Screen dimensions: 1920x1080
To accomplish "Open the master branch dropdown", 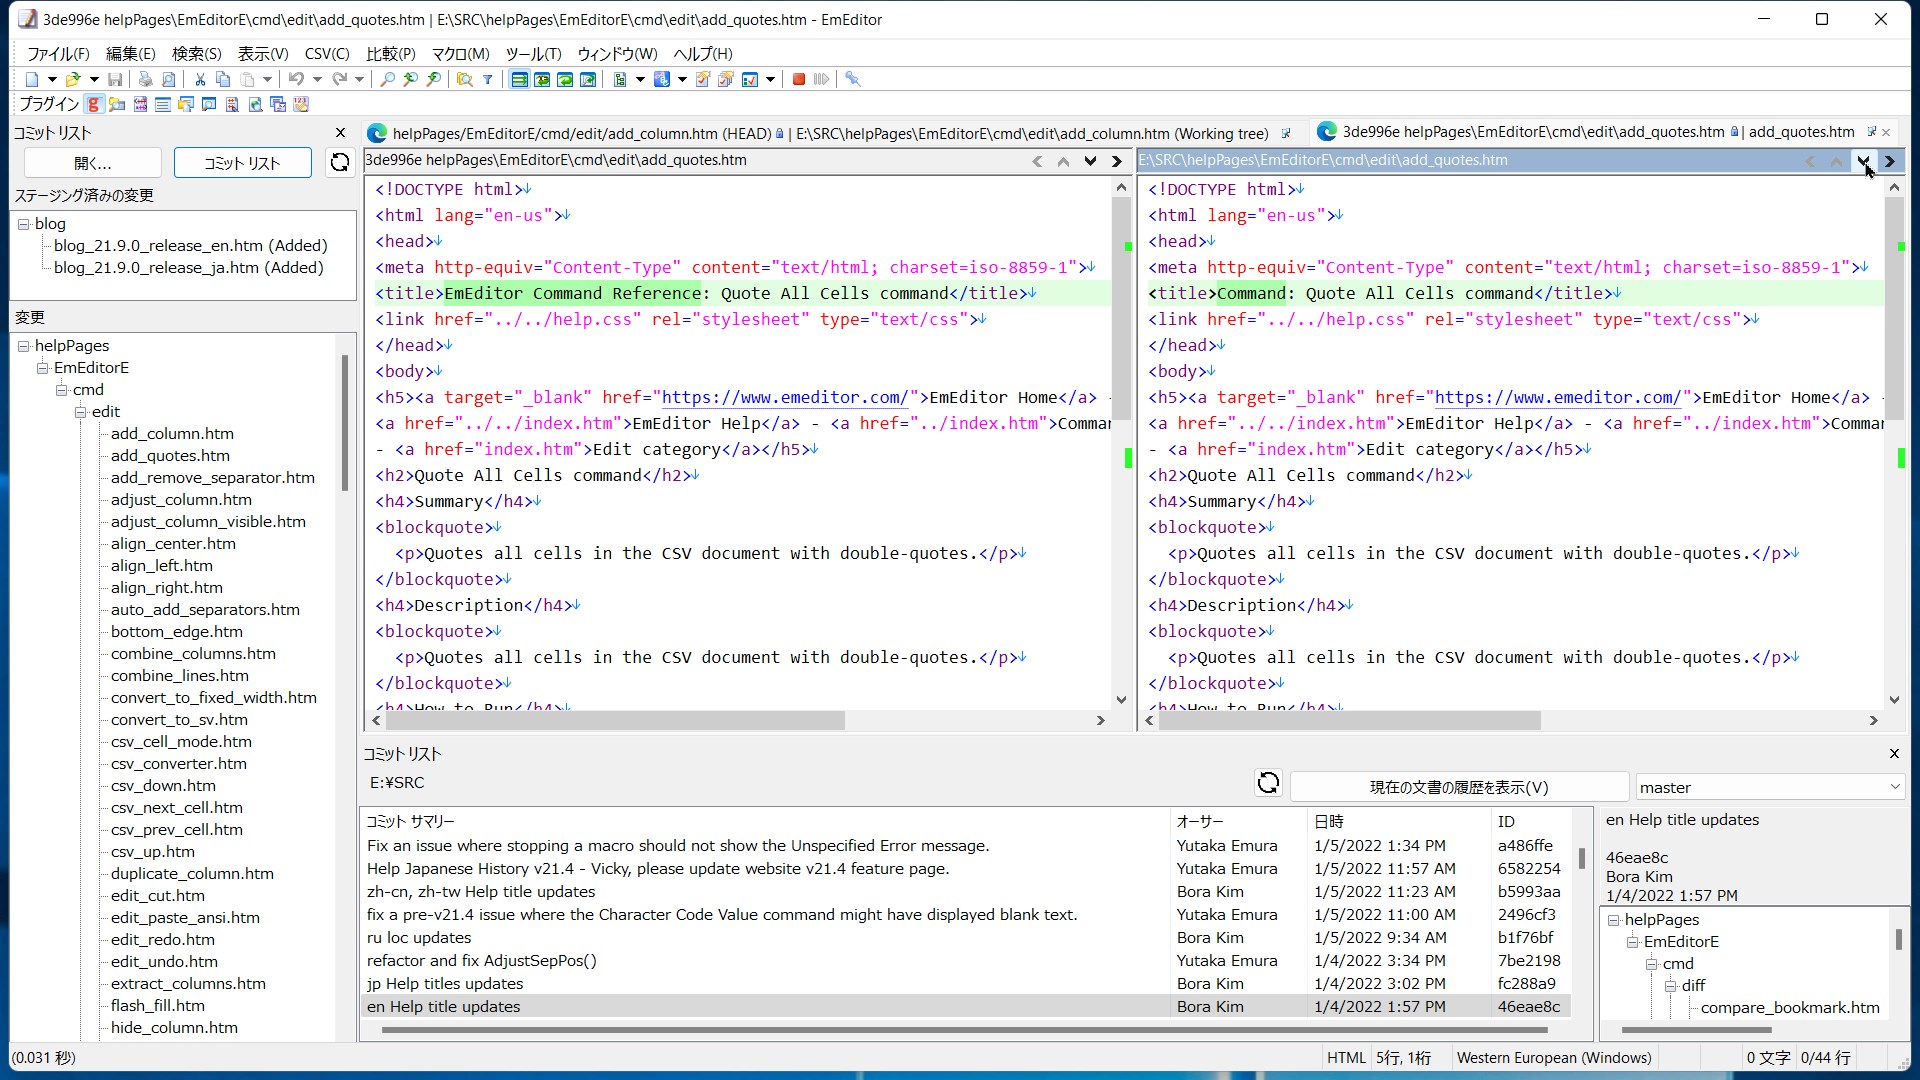I will pyautogui.click(x=1894, y=787).
